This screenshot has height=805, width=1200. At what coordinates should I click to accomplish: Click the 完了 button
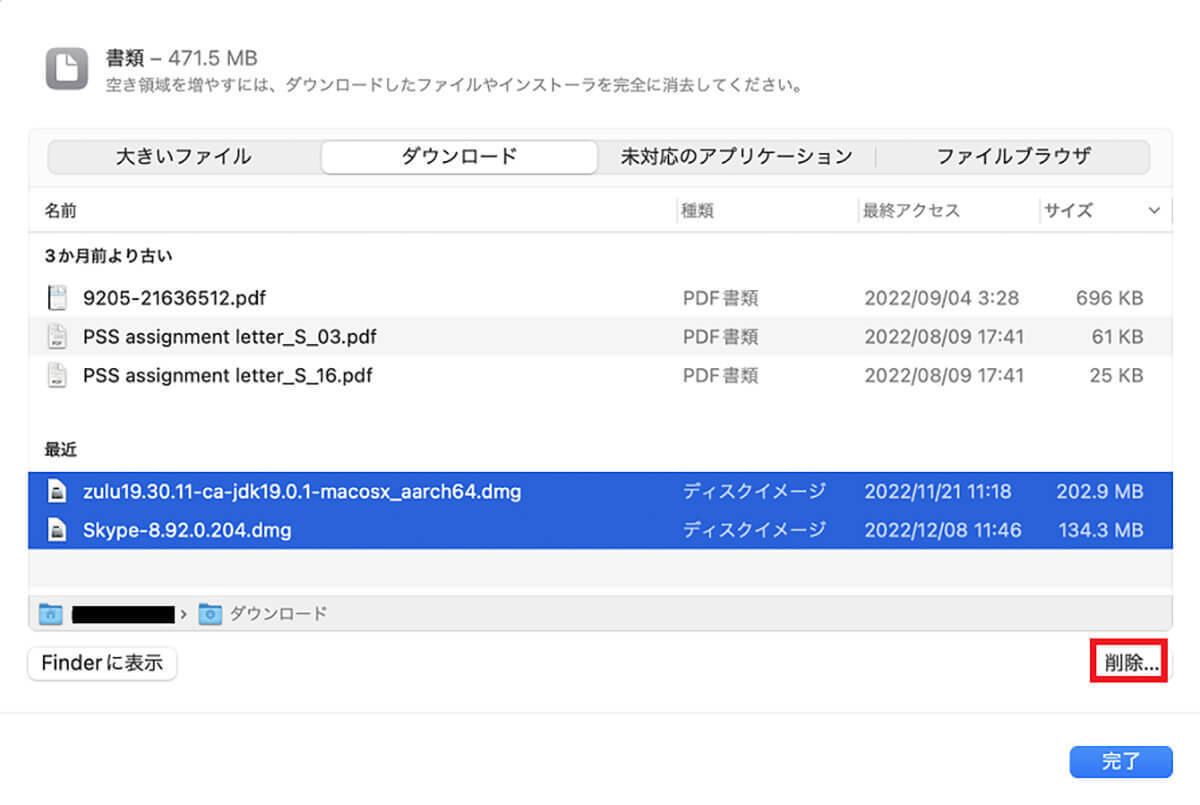[1121, 761]
